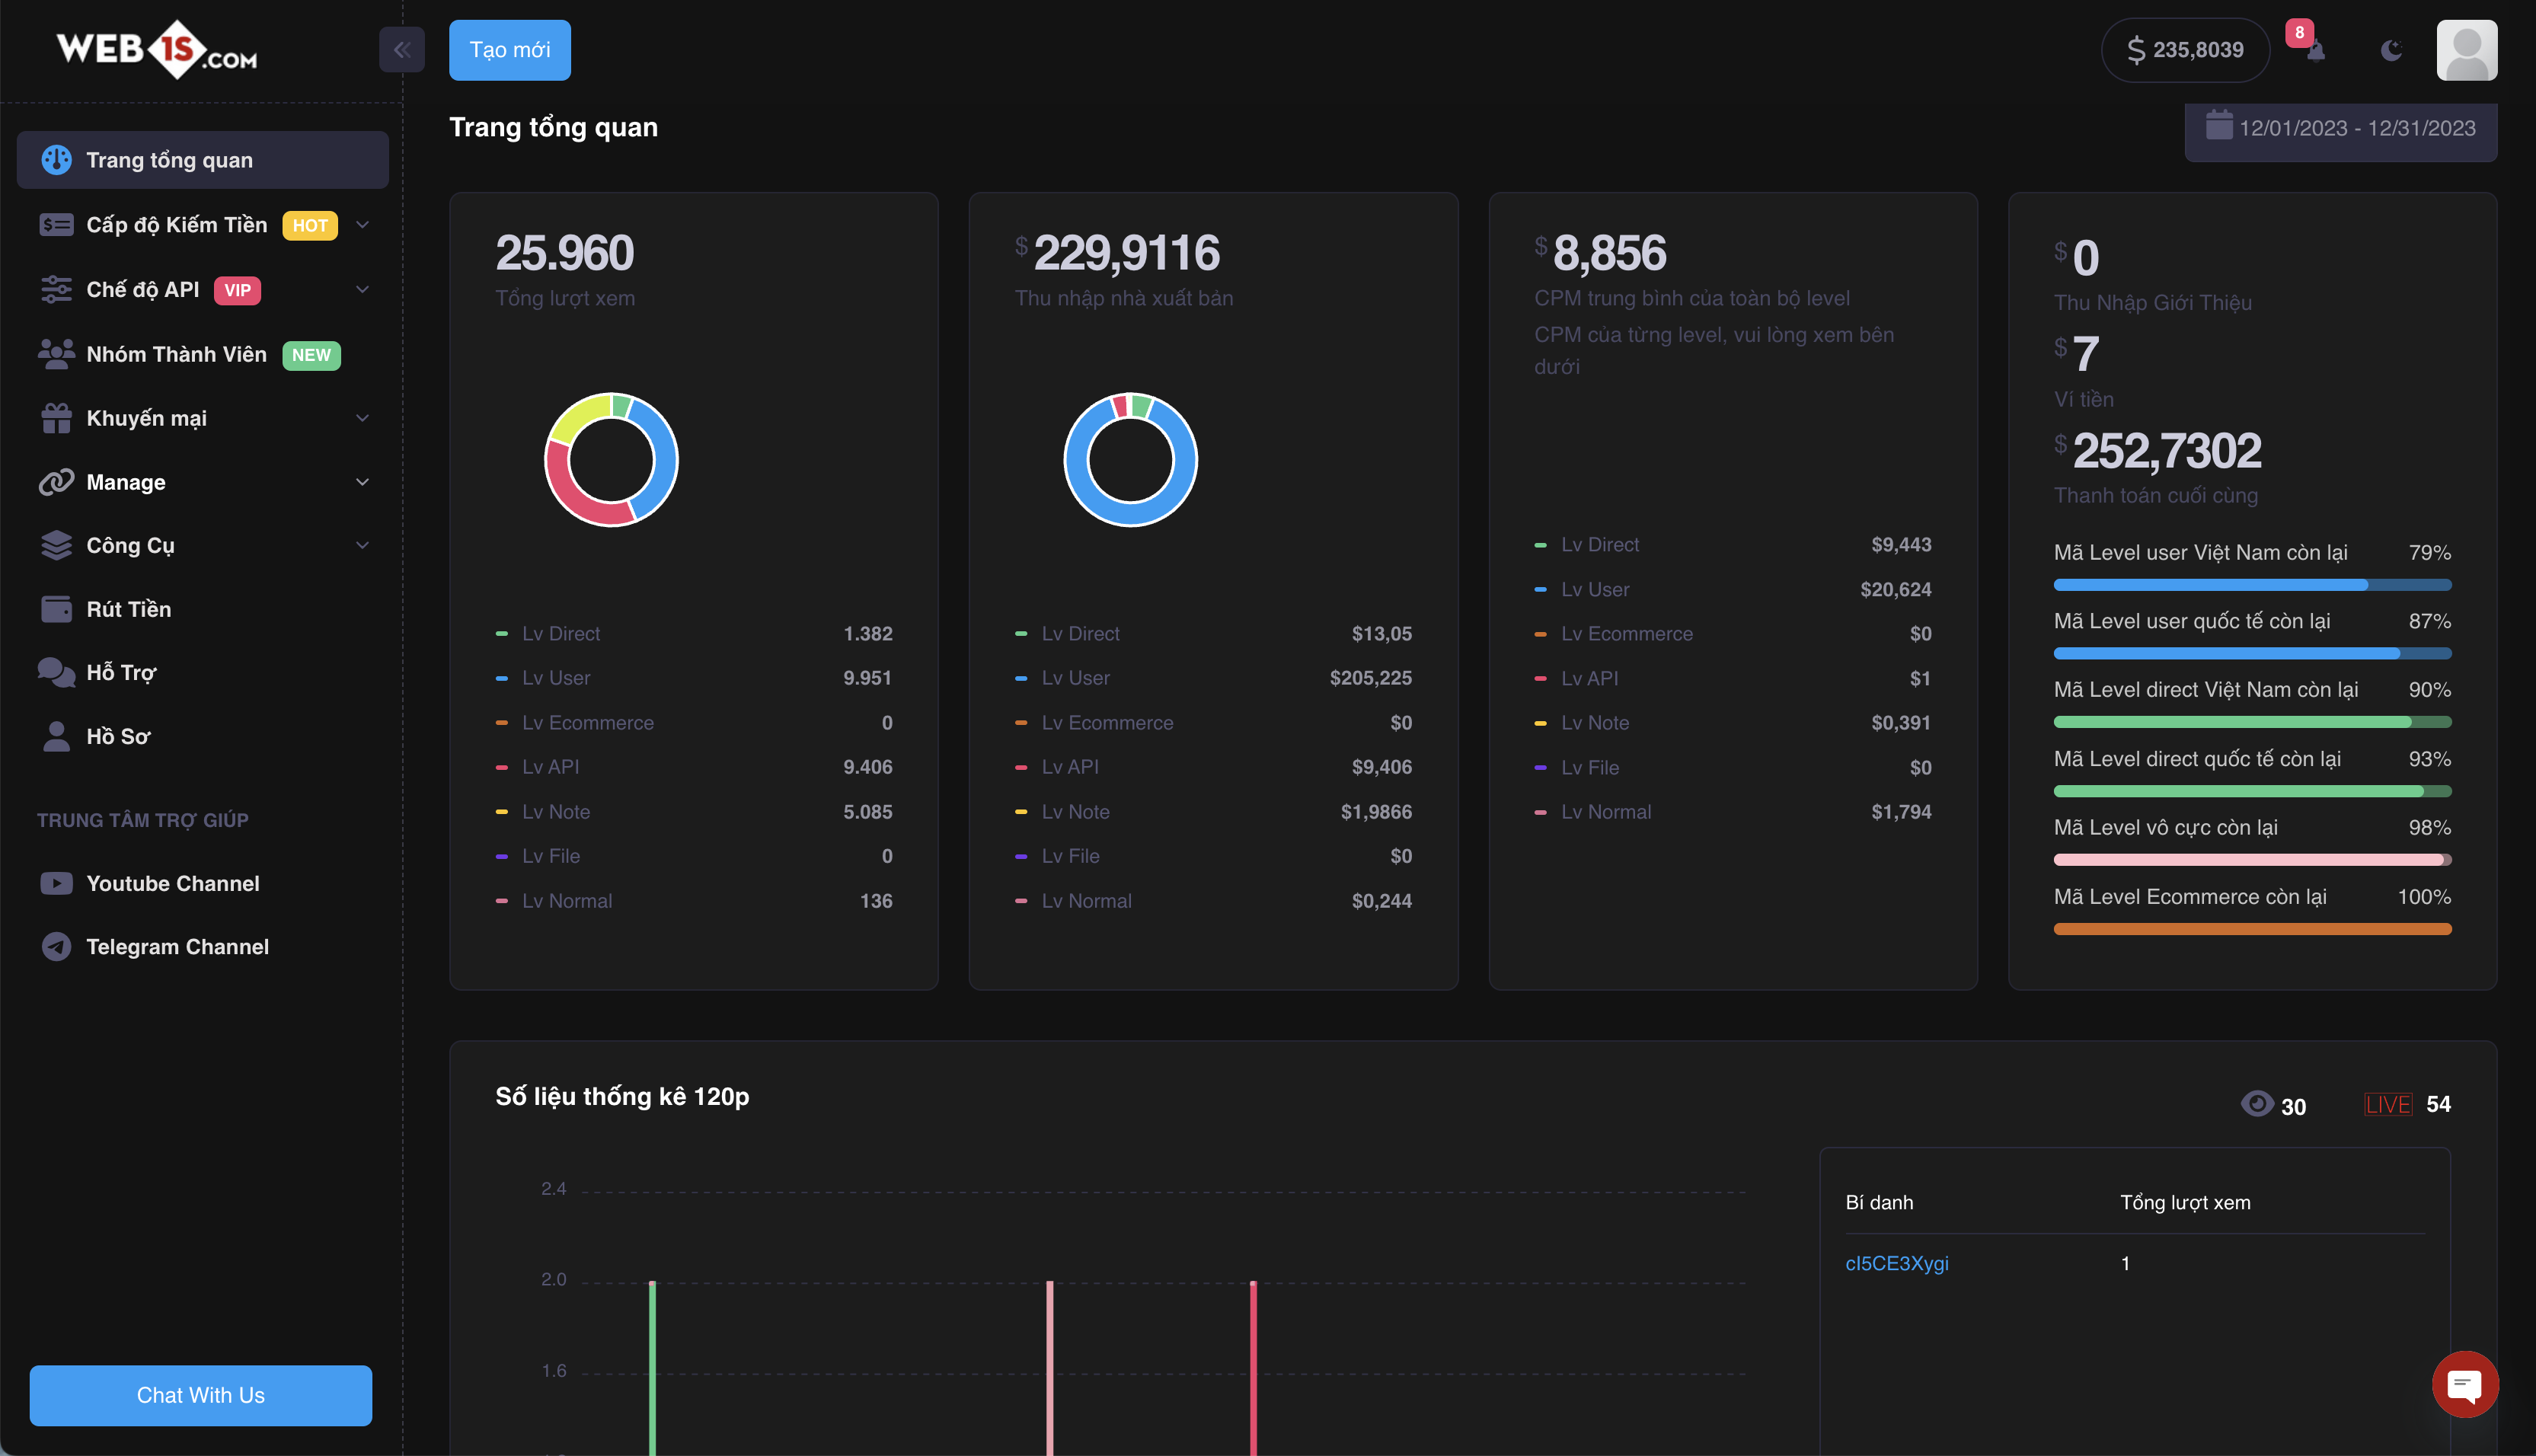This screenshot has height=1456, width=2536.
Task: Click the Chat With Us button
Action: (201, 1395)
